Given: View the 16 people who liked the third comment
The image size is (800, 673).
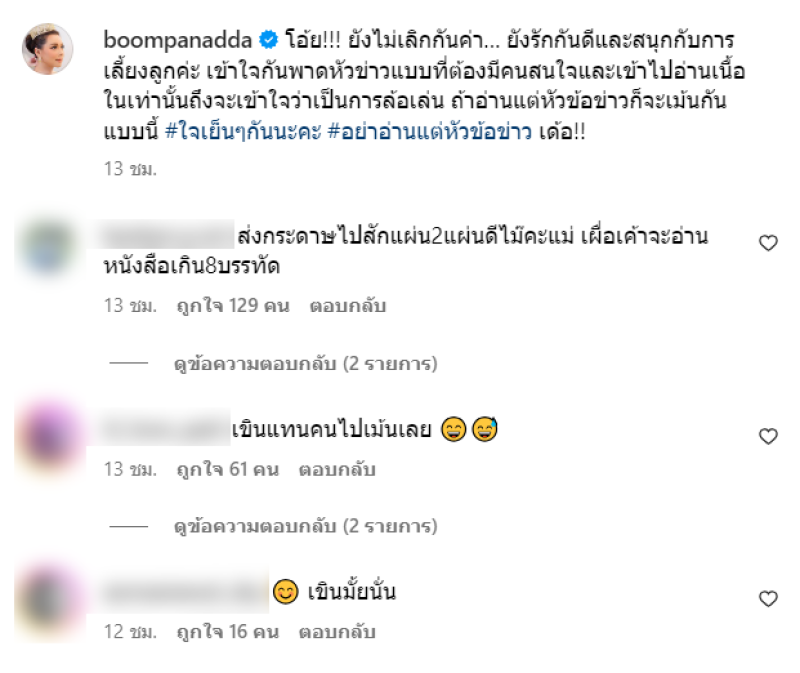Looking at the screenshot, I should pyautogui.click(x=228, y=632).
